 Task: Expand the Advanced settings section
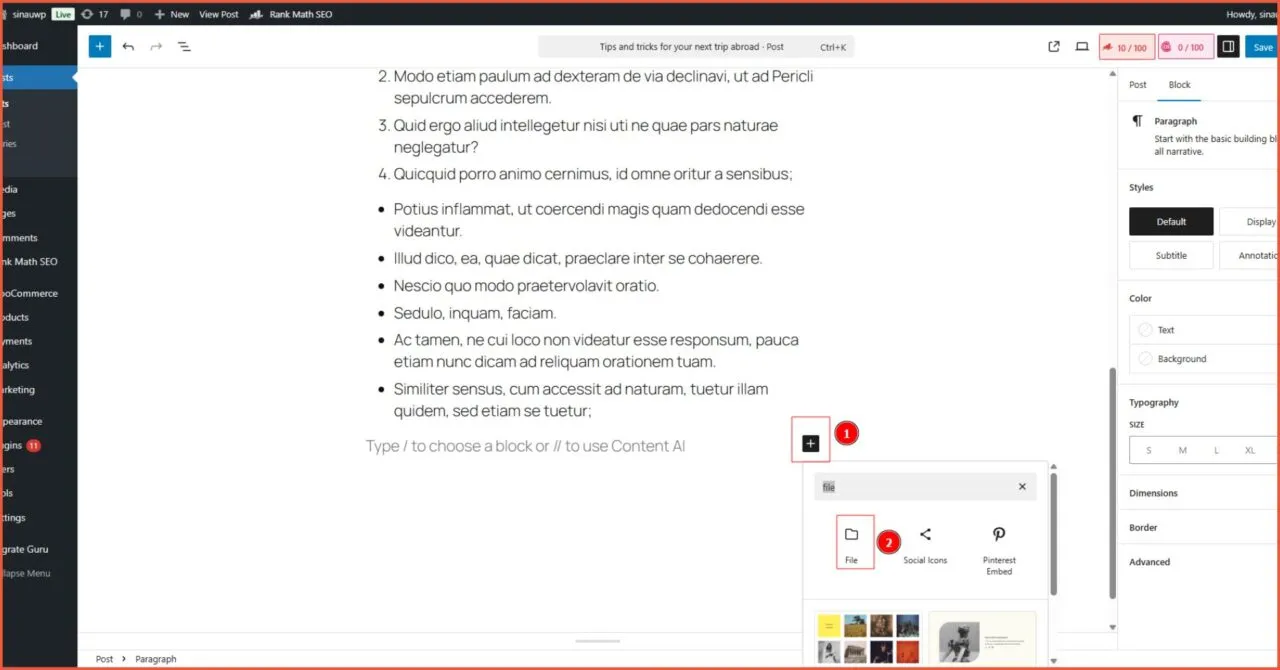(1150, 561)
